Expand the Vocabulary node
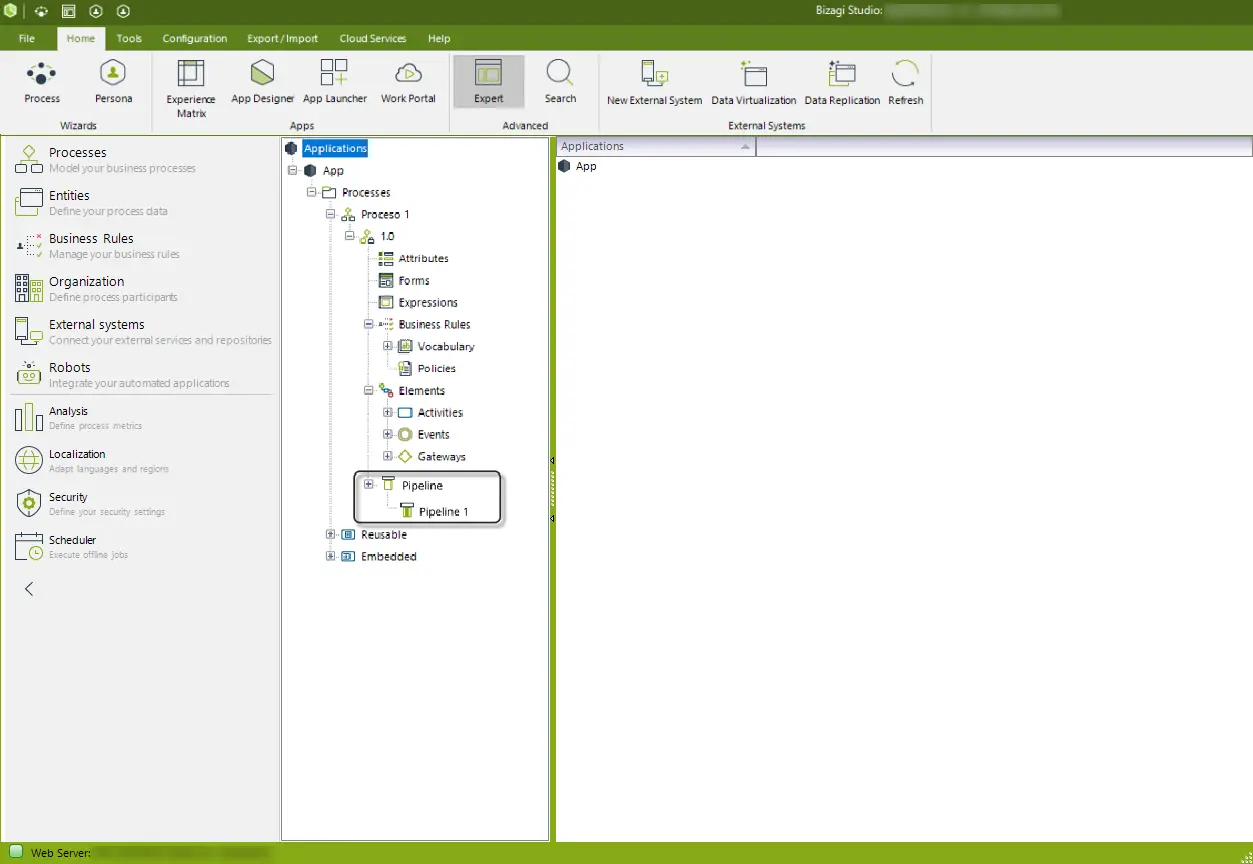 click(388, 346)
